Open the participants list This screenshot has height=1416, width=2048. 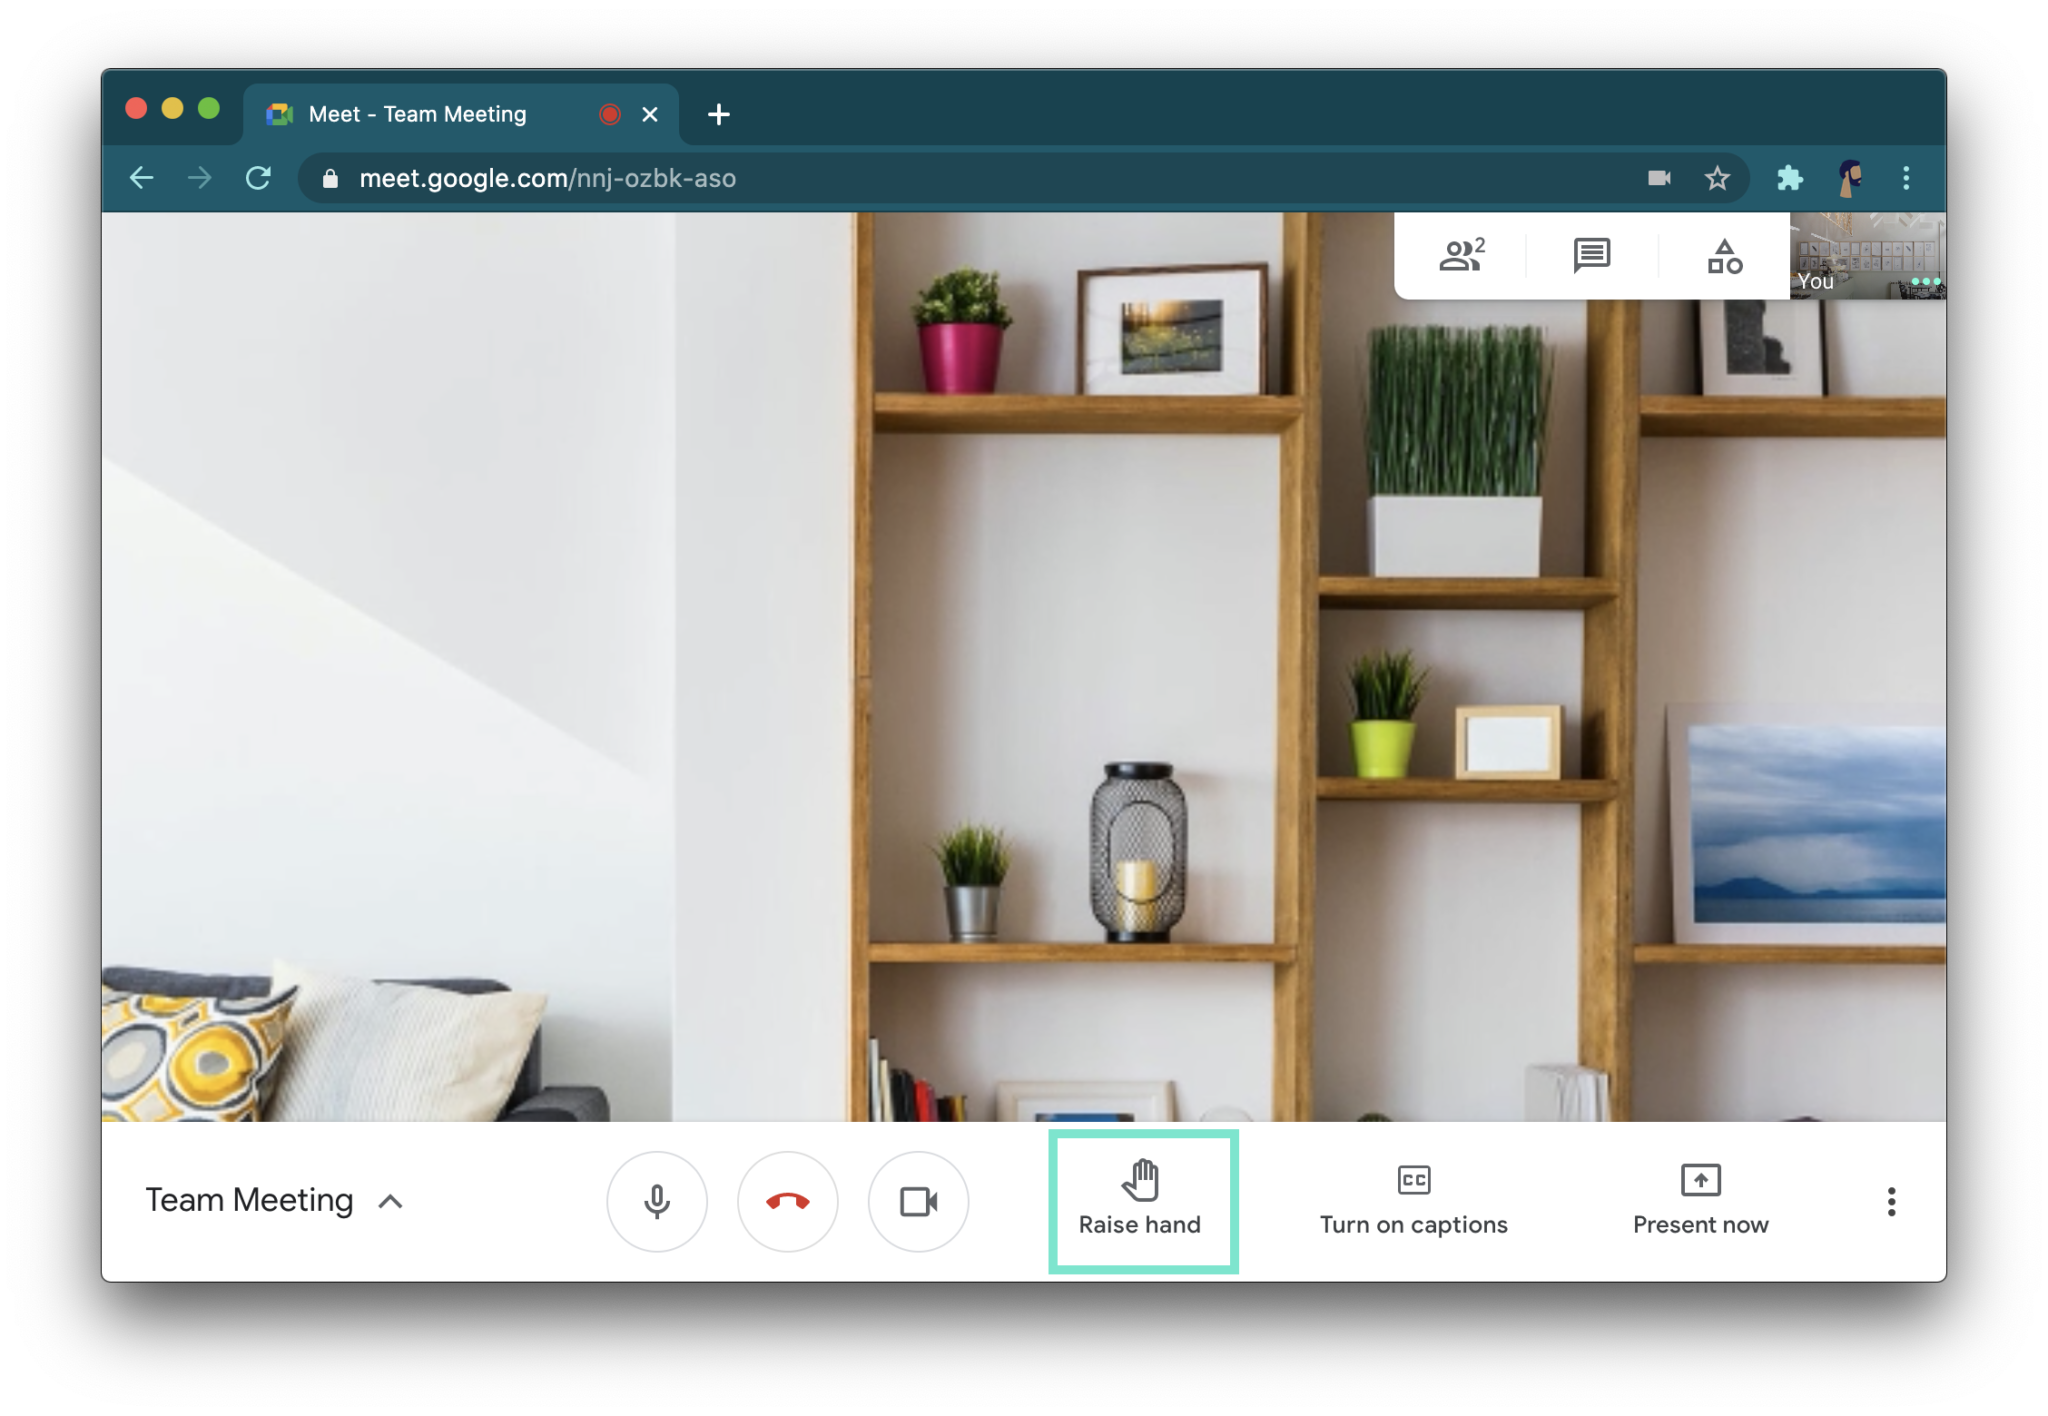click(1461, 256)
